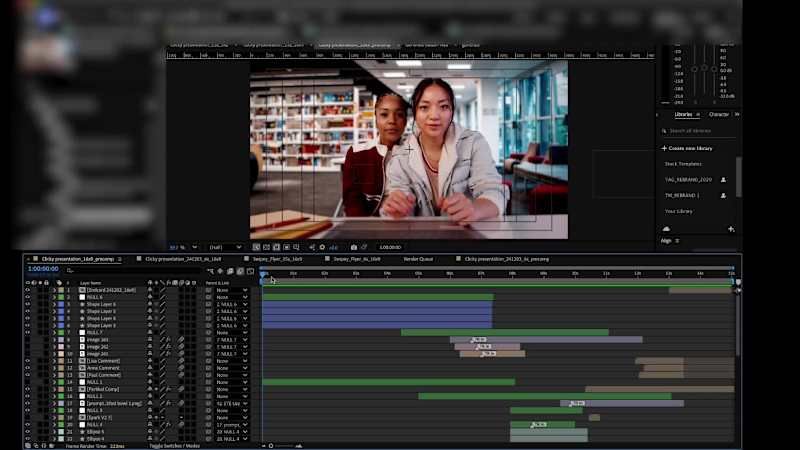
Task: Switch to the Swipey_Flyer_35s_16x9 timeline tab
Action: (277, 259)
